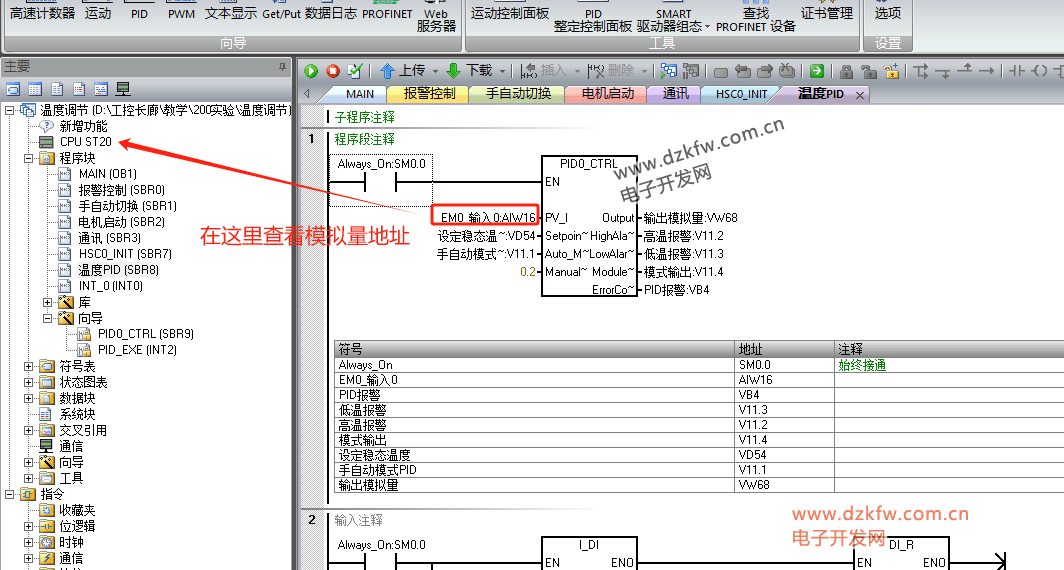Expand the 符号表 tree node
The width and height of the screenshot is (1064, 570).
click(x=29, y=366)
